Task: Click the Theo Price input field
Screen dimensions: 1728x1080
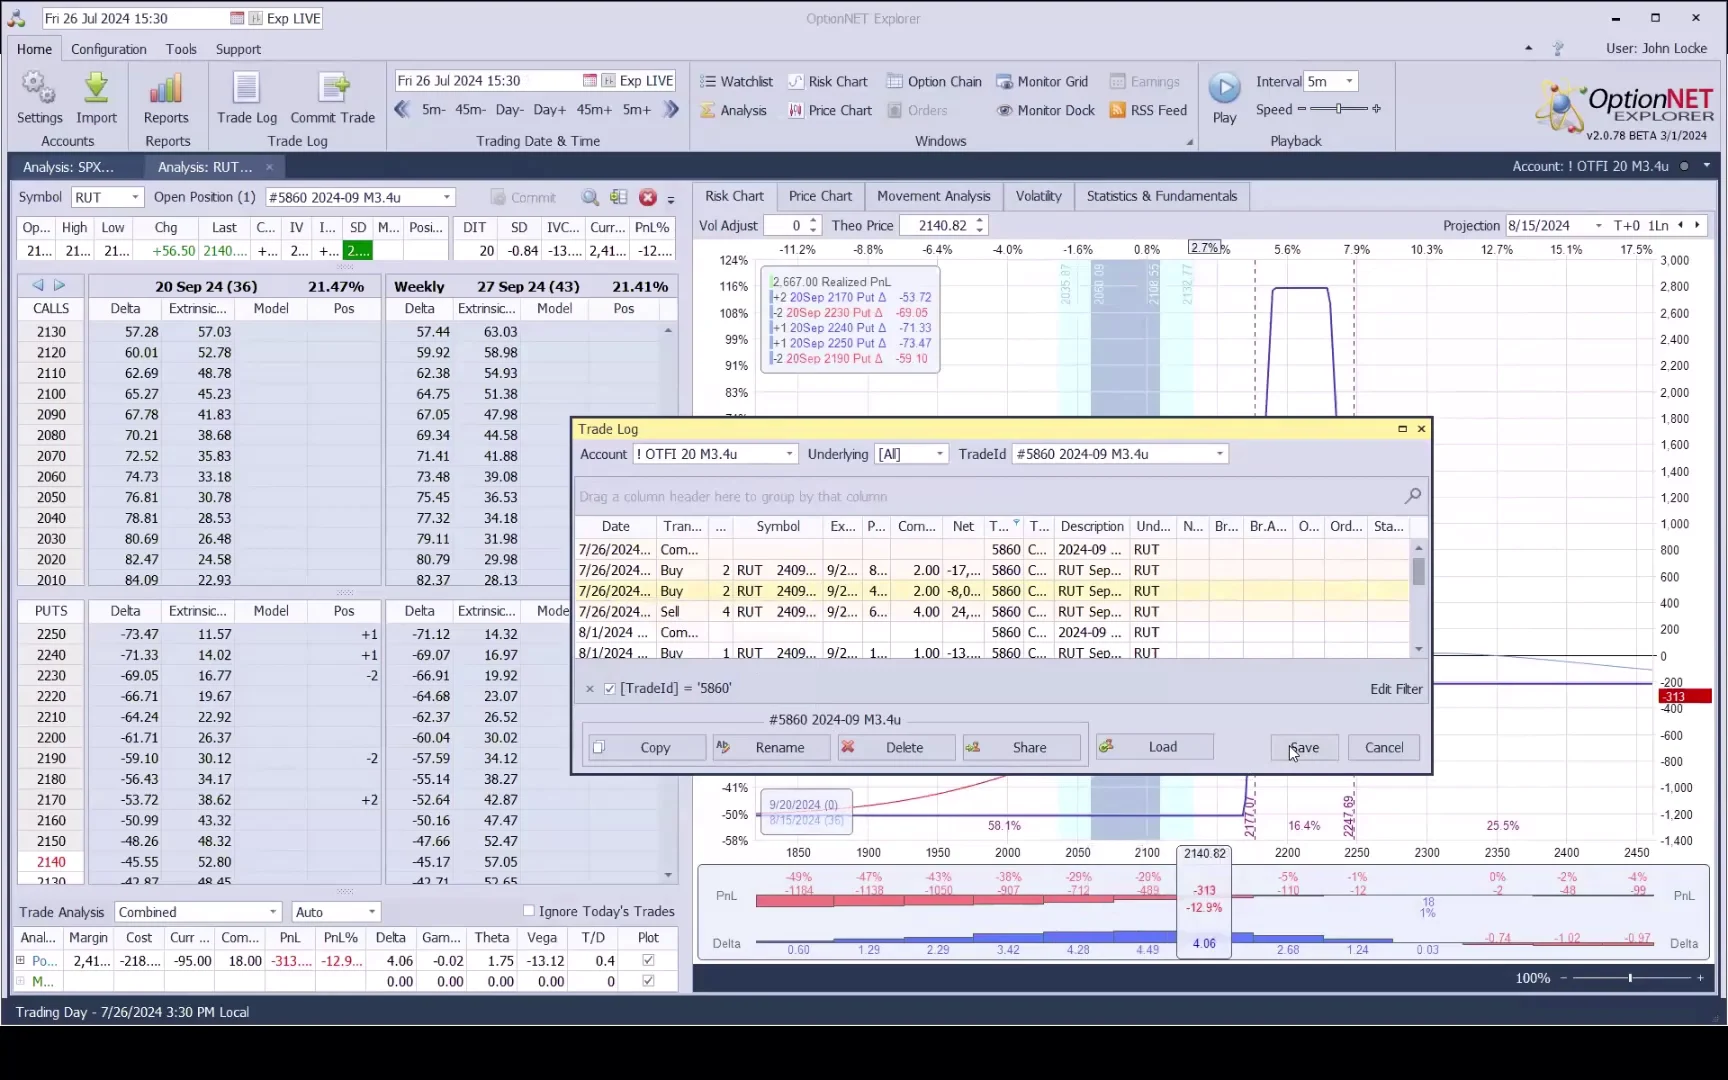Action: pos(936,226)
